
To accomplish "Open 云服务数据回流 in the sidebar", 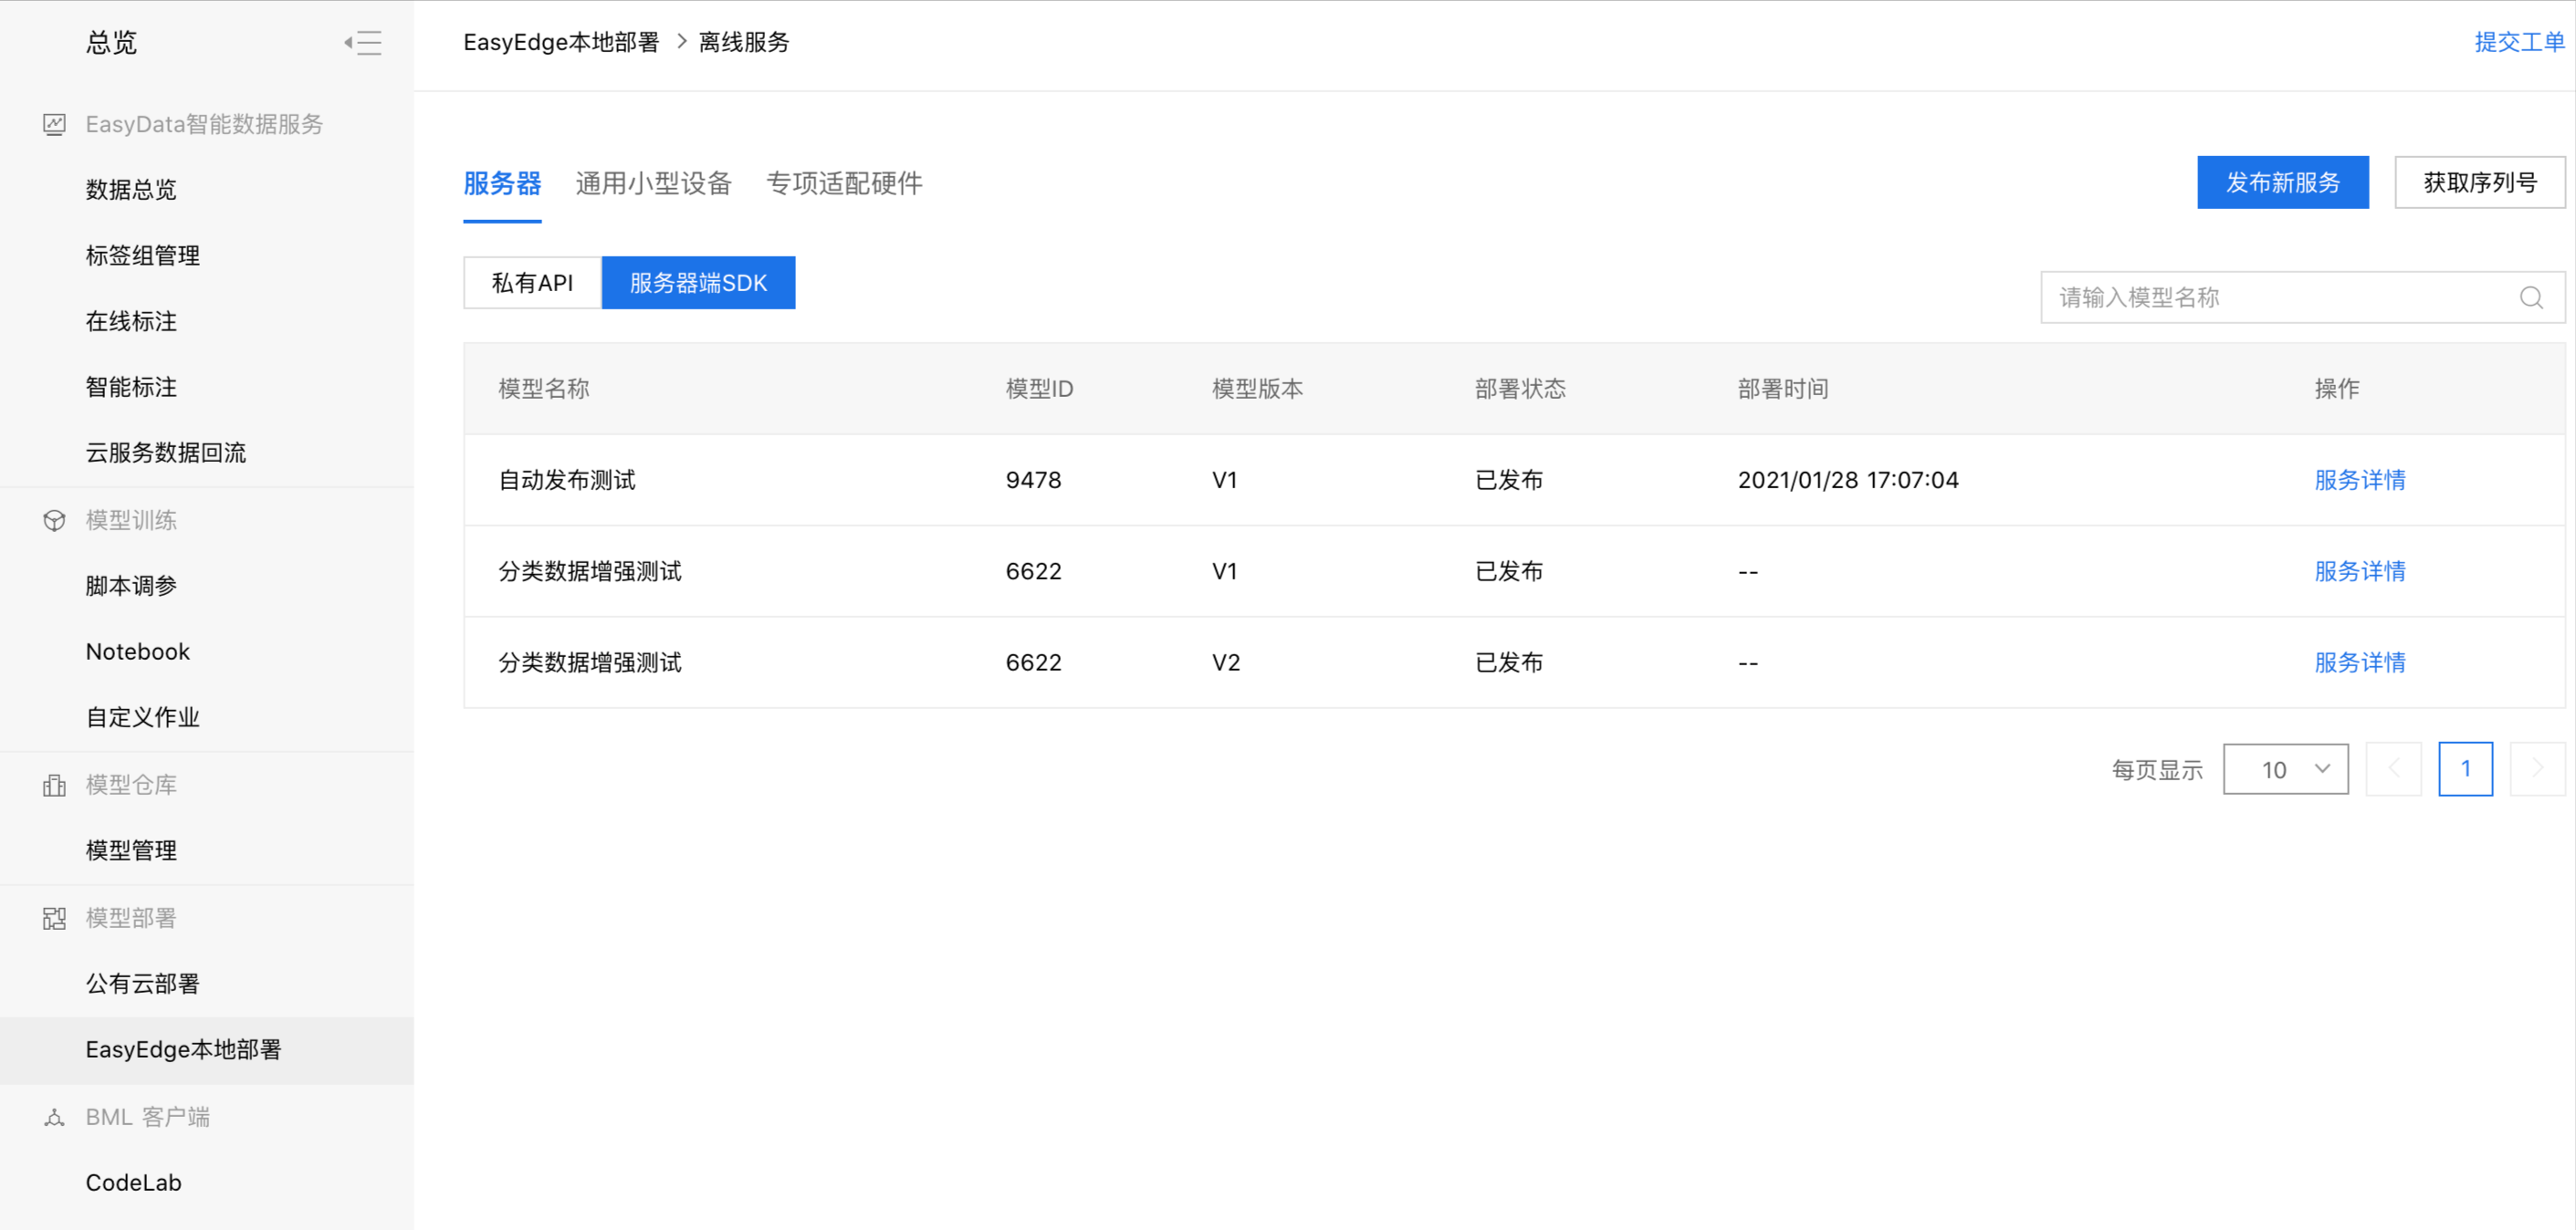I will click(166, 453).
